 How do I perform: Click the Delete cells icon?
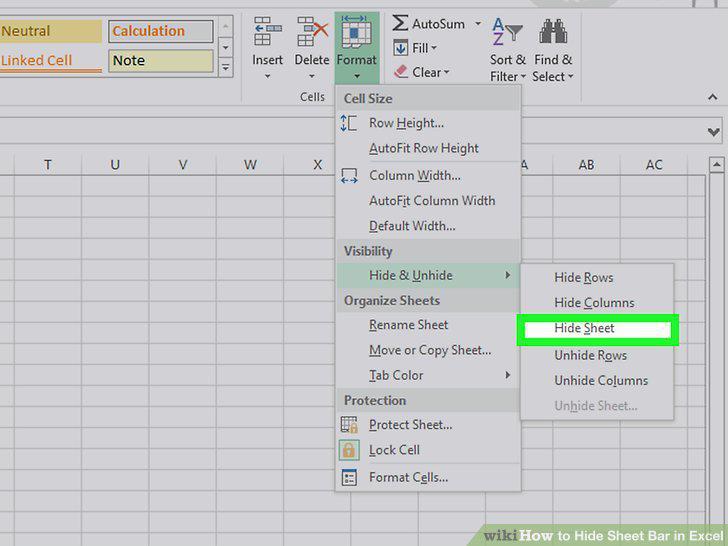click(x=312, y=32)
